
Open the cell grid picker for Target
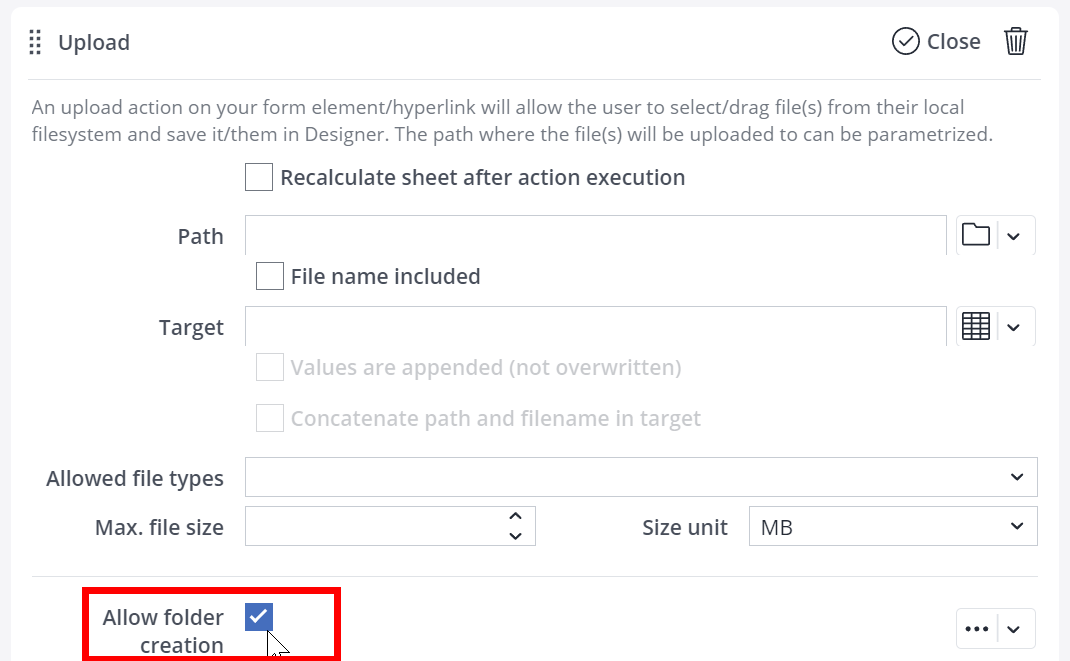[x=976, y=326]
